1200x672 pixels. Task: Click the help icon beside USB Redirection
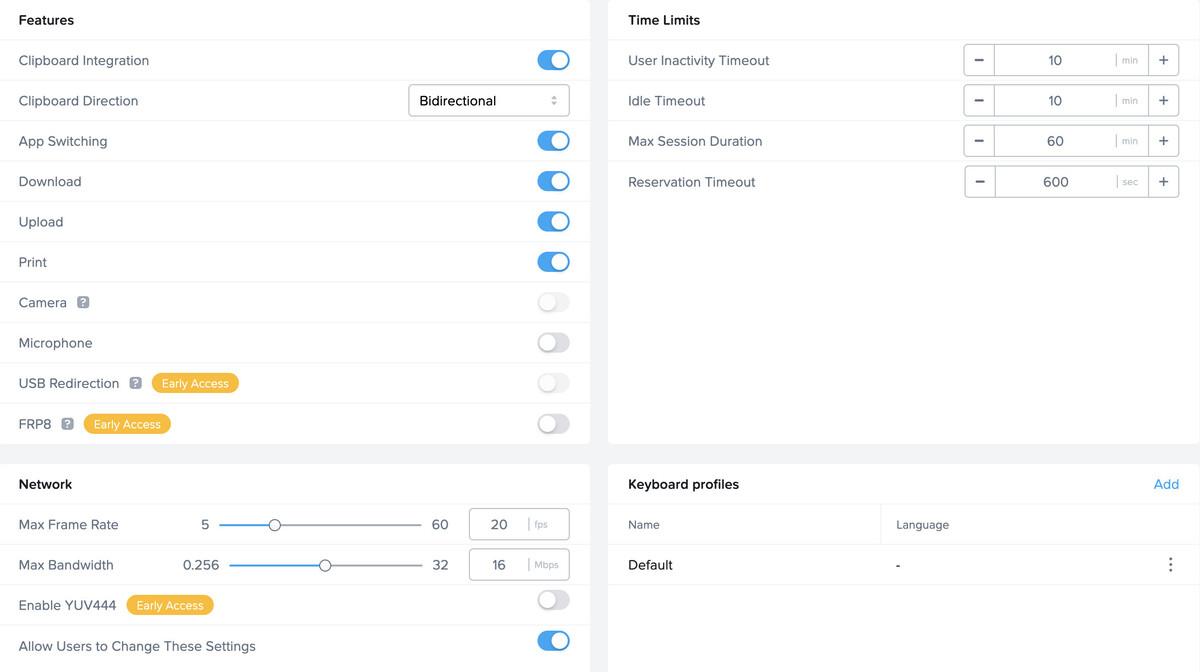point(135,383)
